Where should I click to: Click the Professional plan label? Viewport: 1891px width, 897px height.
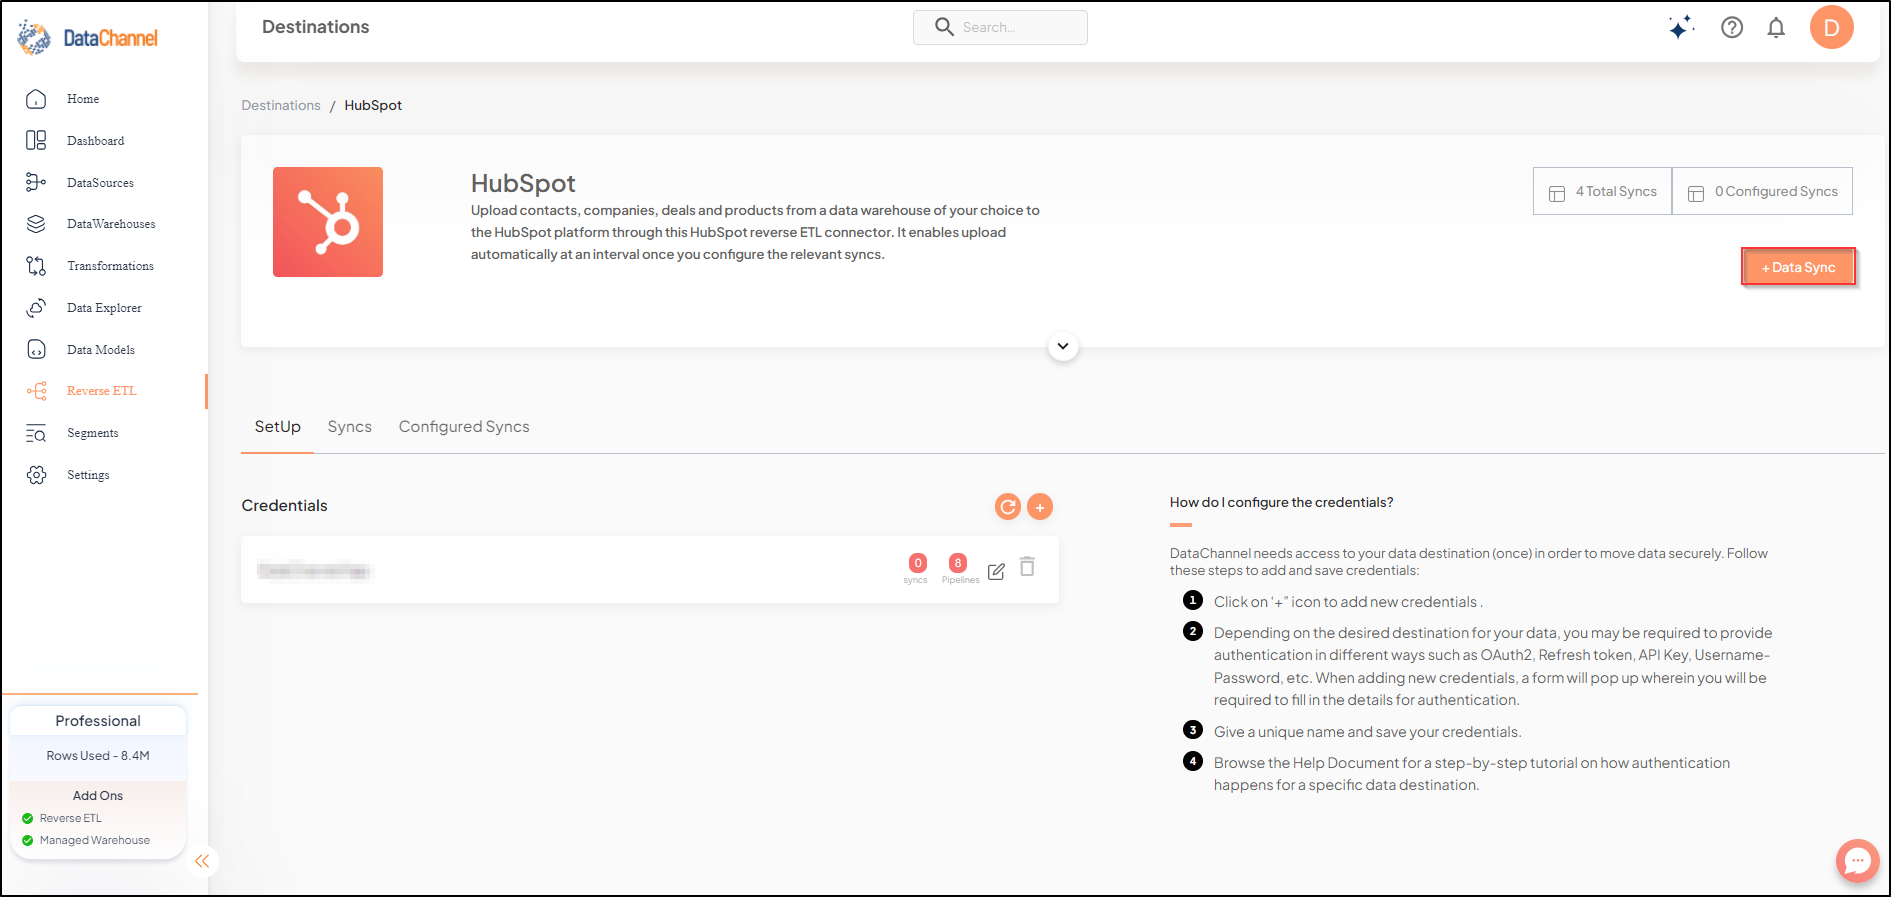98,721
